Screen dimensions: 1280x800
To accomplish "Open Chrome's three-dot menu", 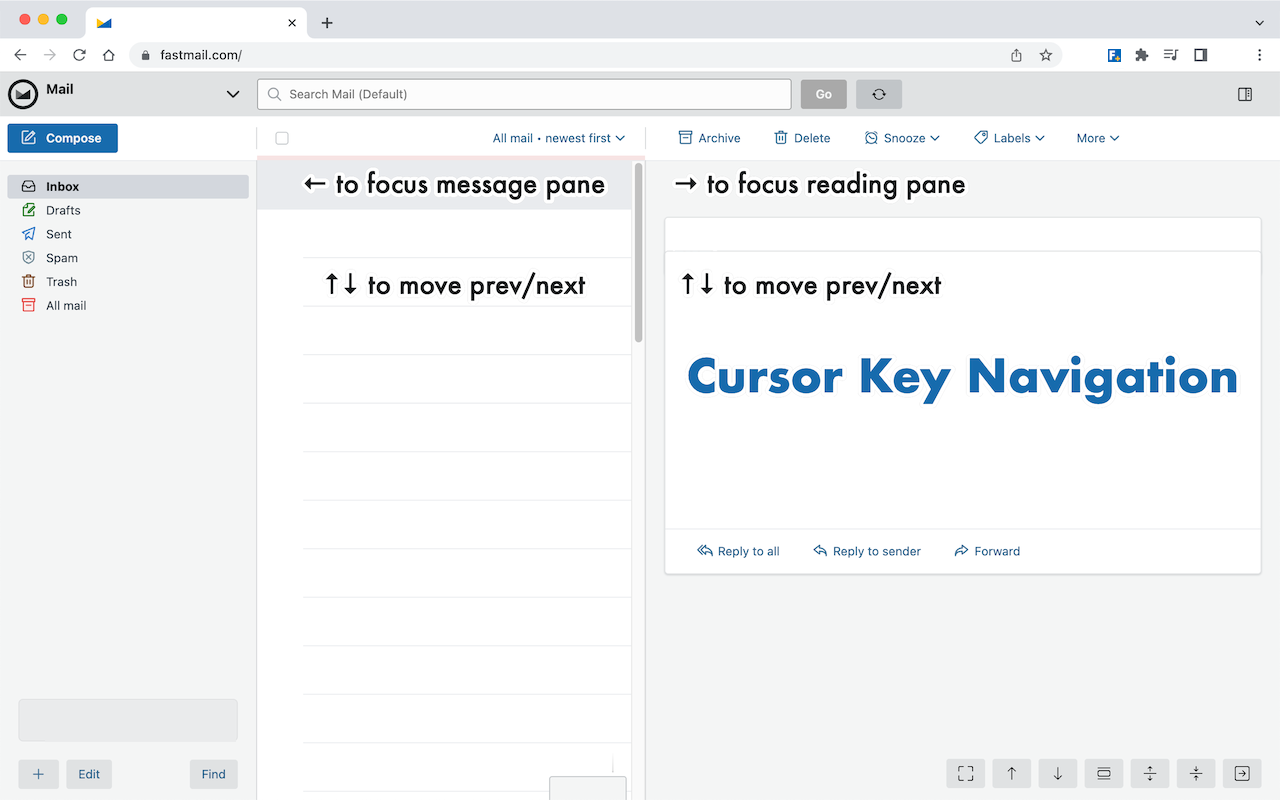I will [x=1260, y=55].
